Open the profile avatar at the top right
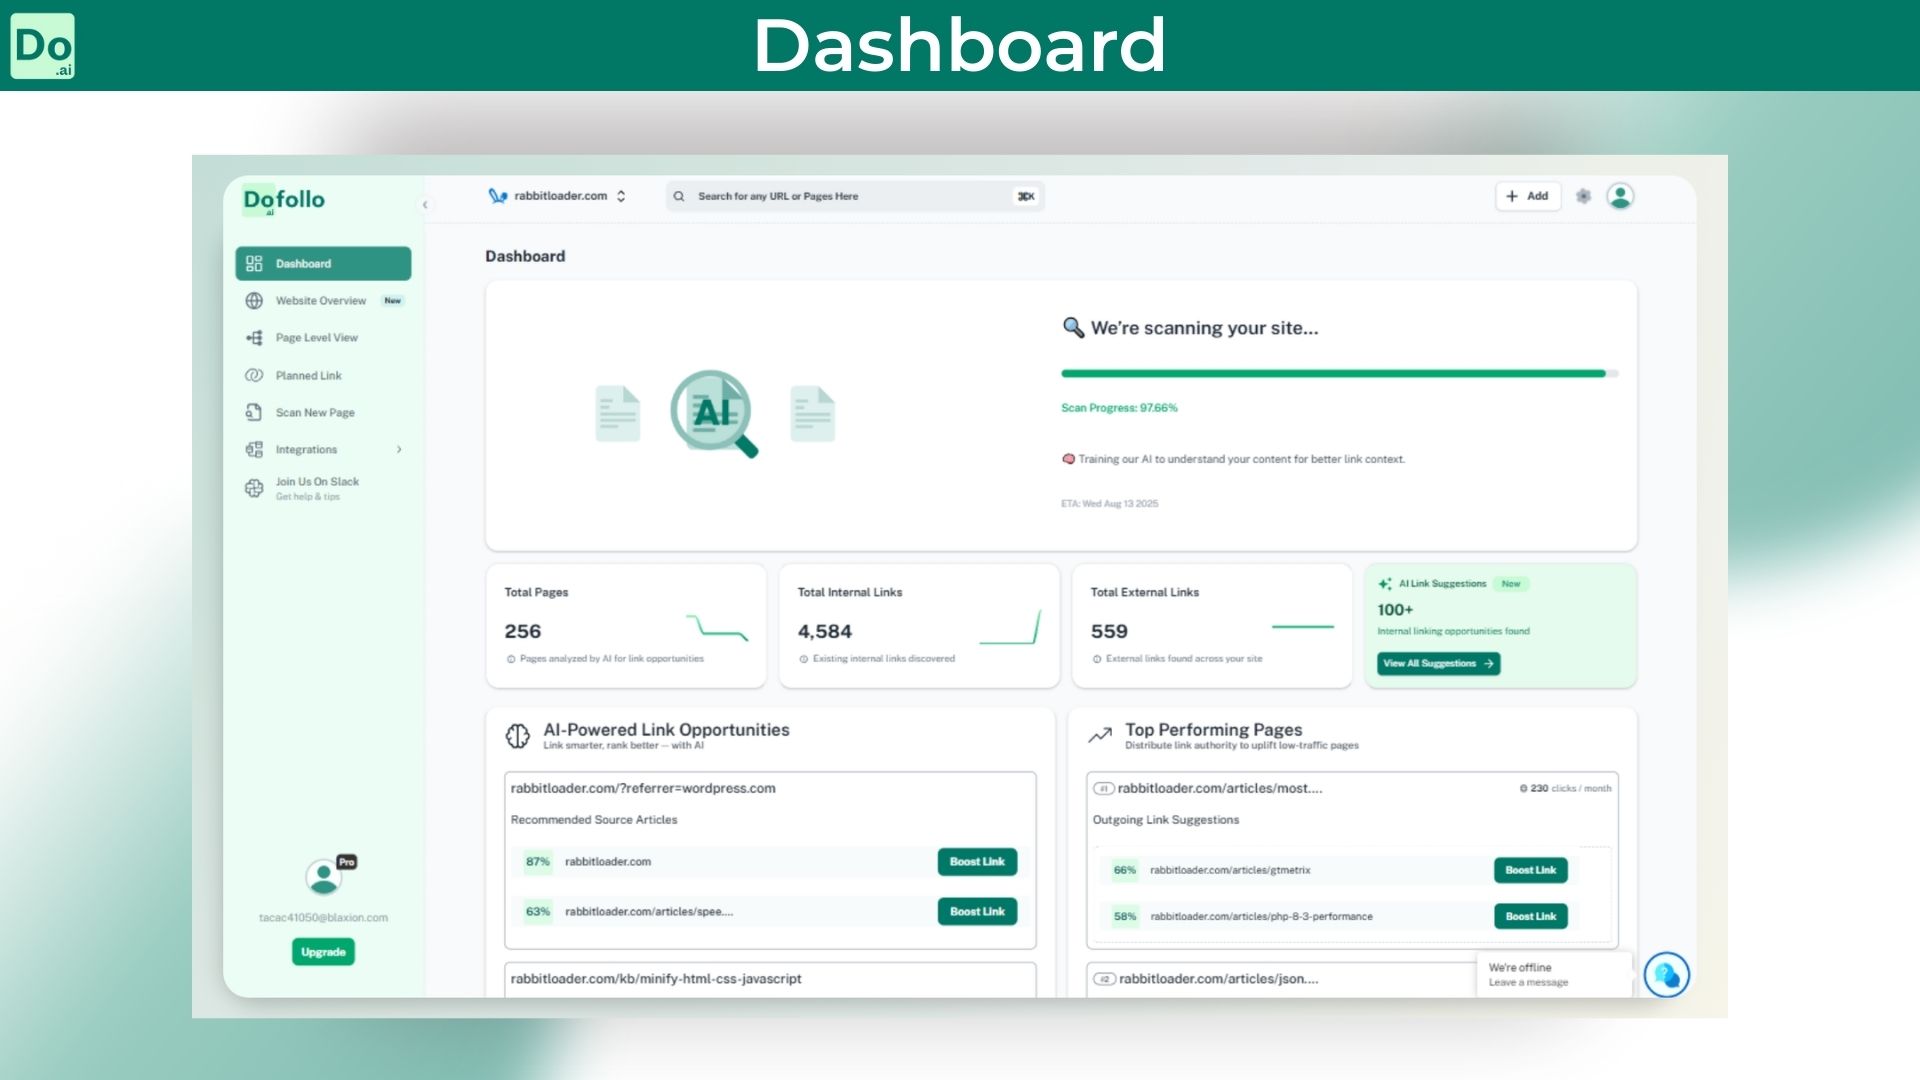 tap(1620, 196)
